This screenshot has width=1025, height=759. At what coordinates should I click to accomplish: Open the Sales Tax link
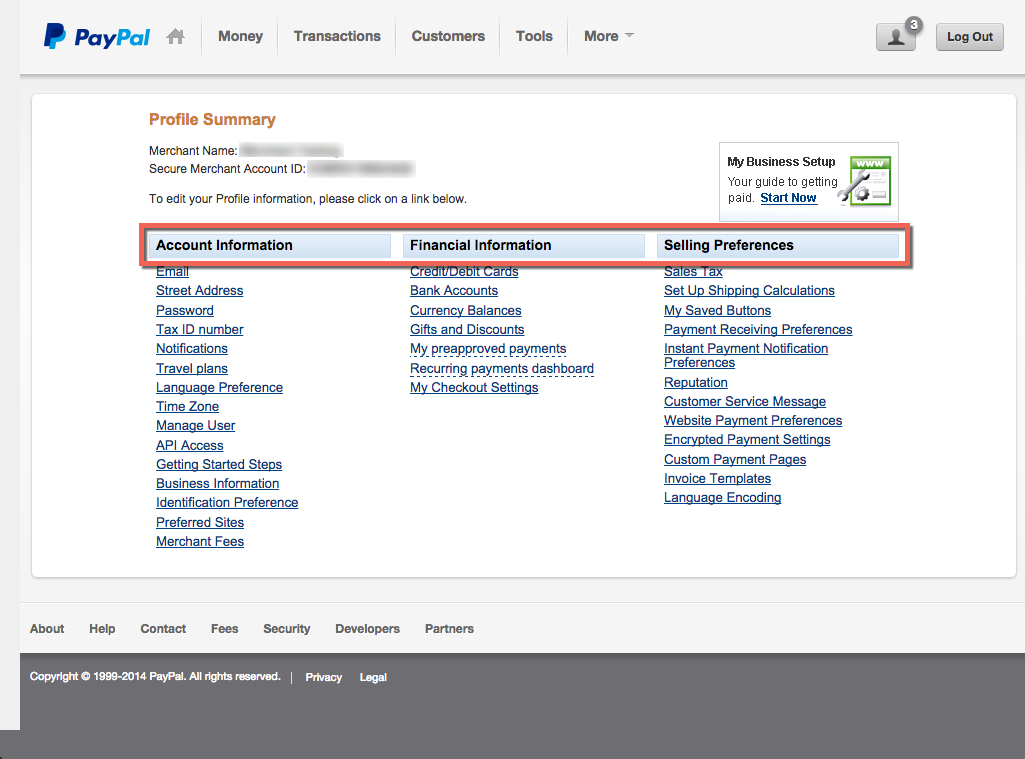[694, 271]
